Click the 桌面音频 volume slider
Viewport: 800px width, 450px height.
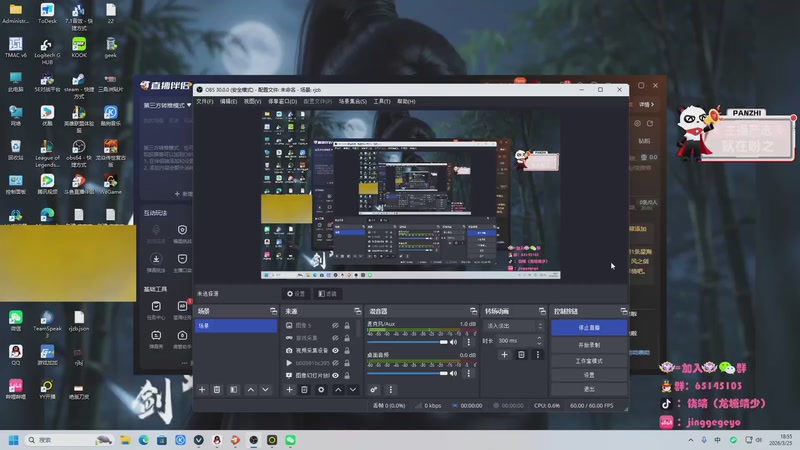408,373
